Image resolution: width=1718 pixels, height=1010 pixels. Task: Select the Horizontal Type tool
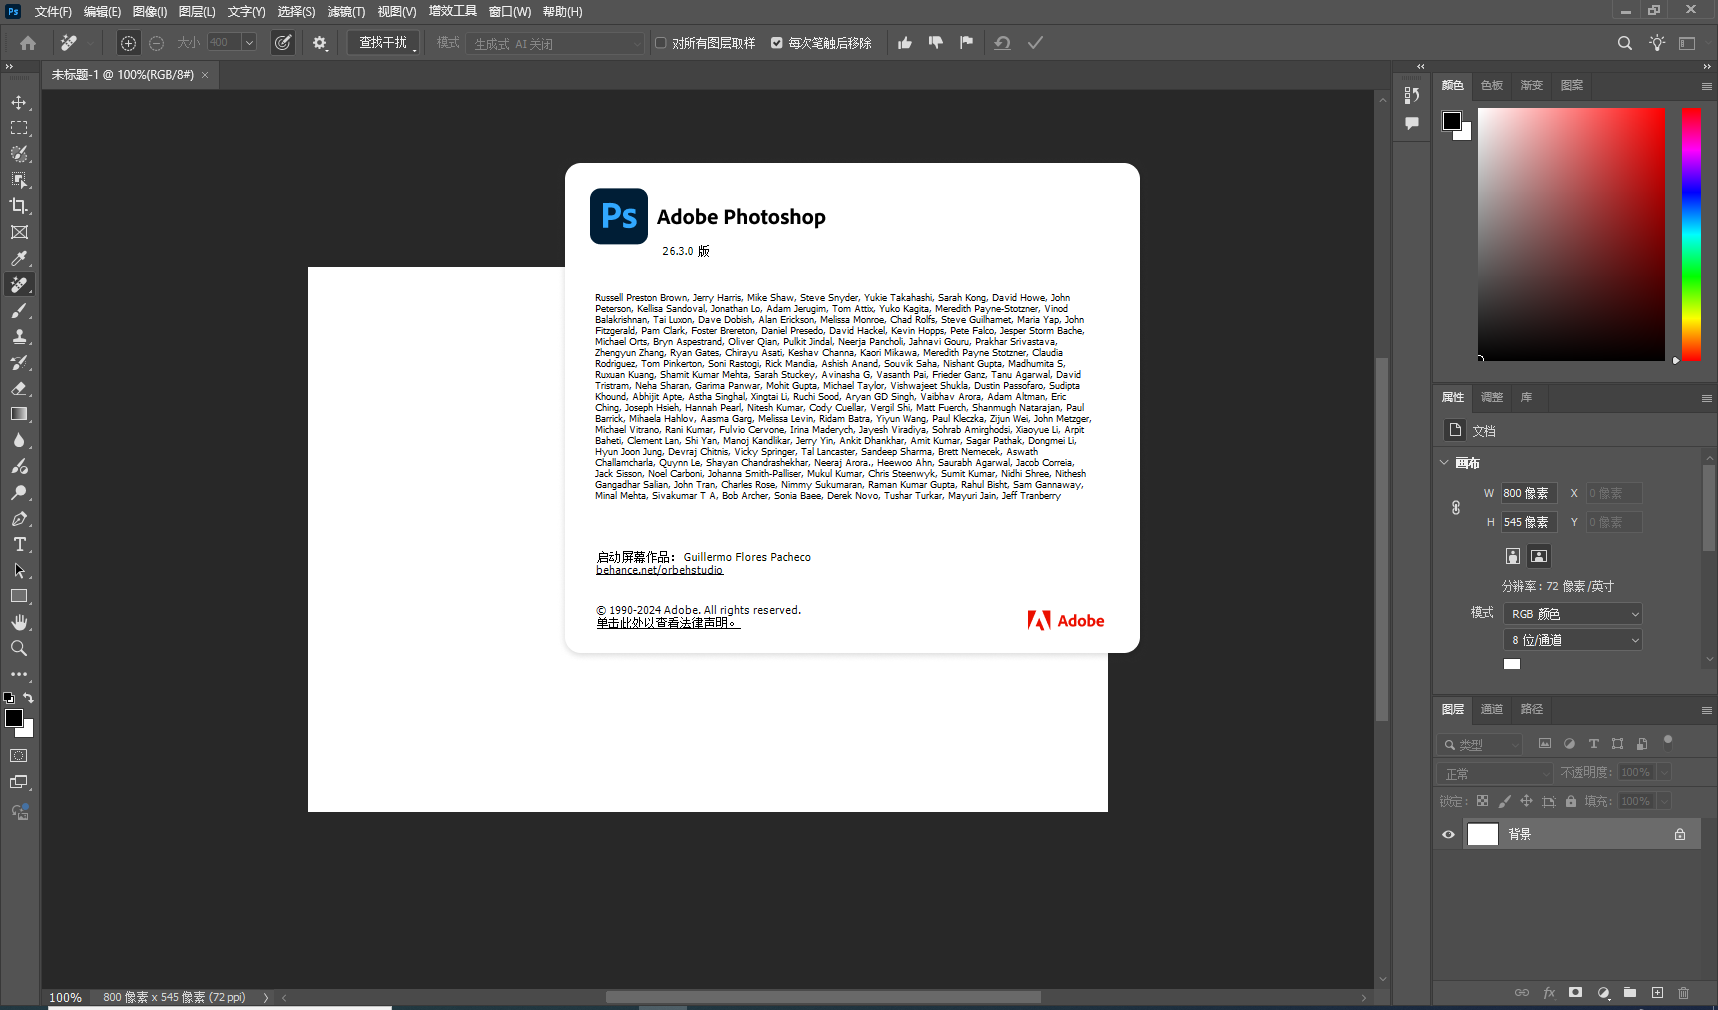[19, 545]
